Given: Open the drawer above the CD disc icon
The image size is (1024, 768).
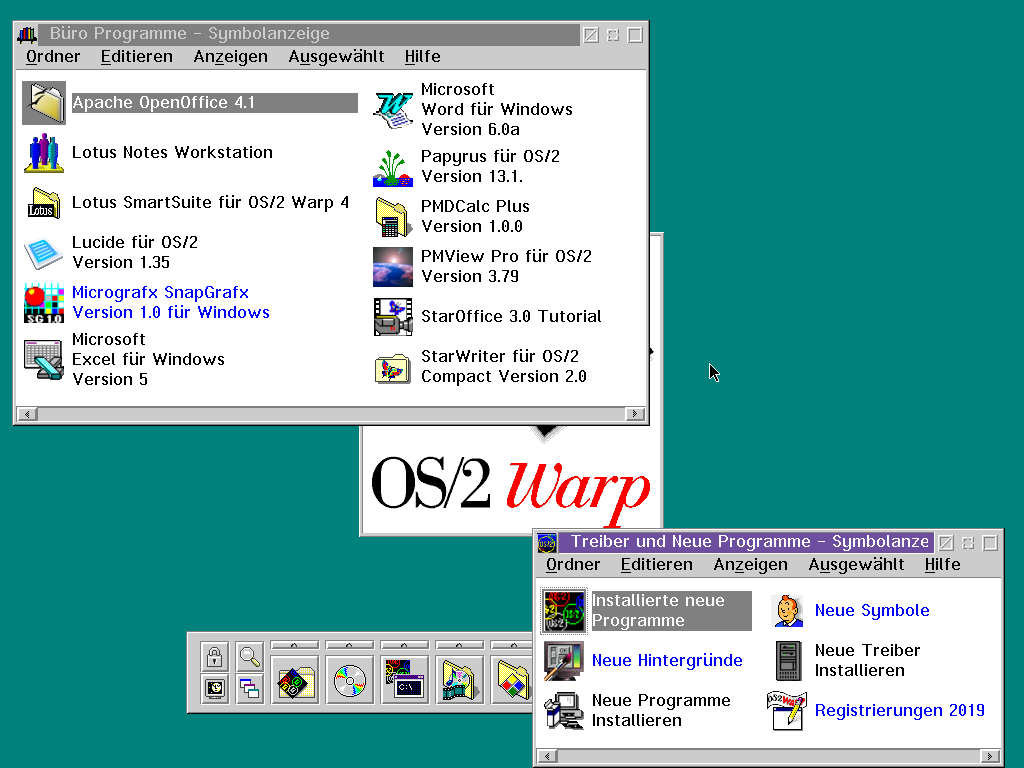Looking at the screenshot, I should tap(350, 645).
